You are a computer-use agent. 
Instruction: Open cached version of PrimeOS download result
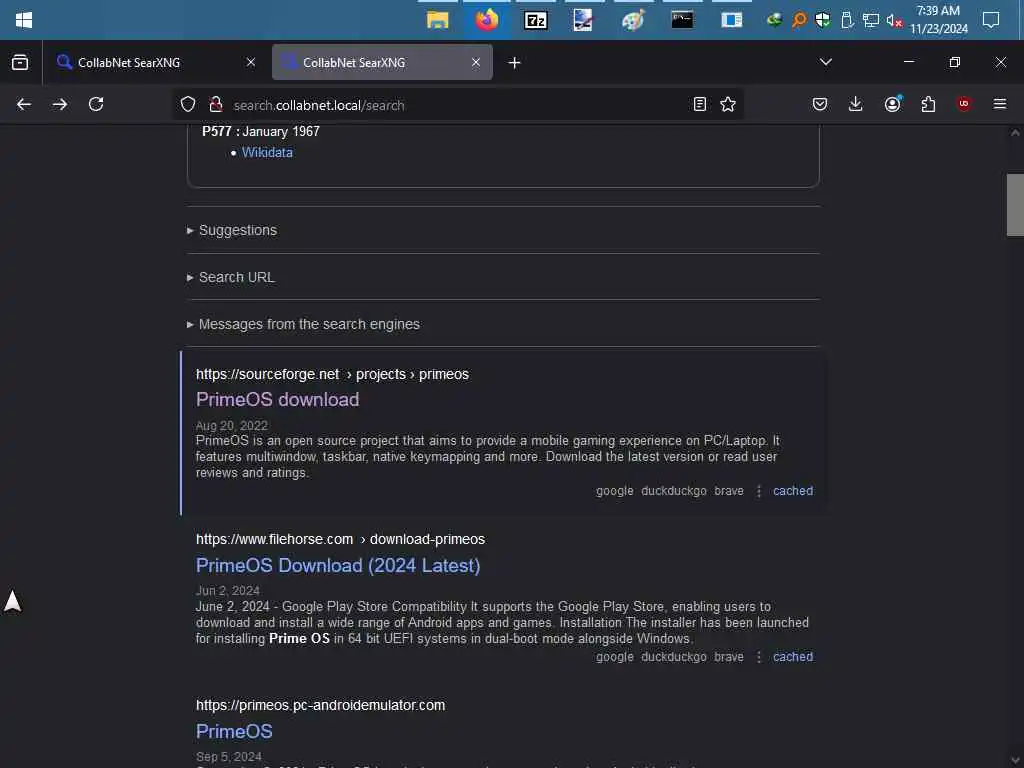(793, 490)
